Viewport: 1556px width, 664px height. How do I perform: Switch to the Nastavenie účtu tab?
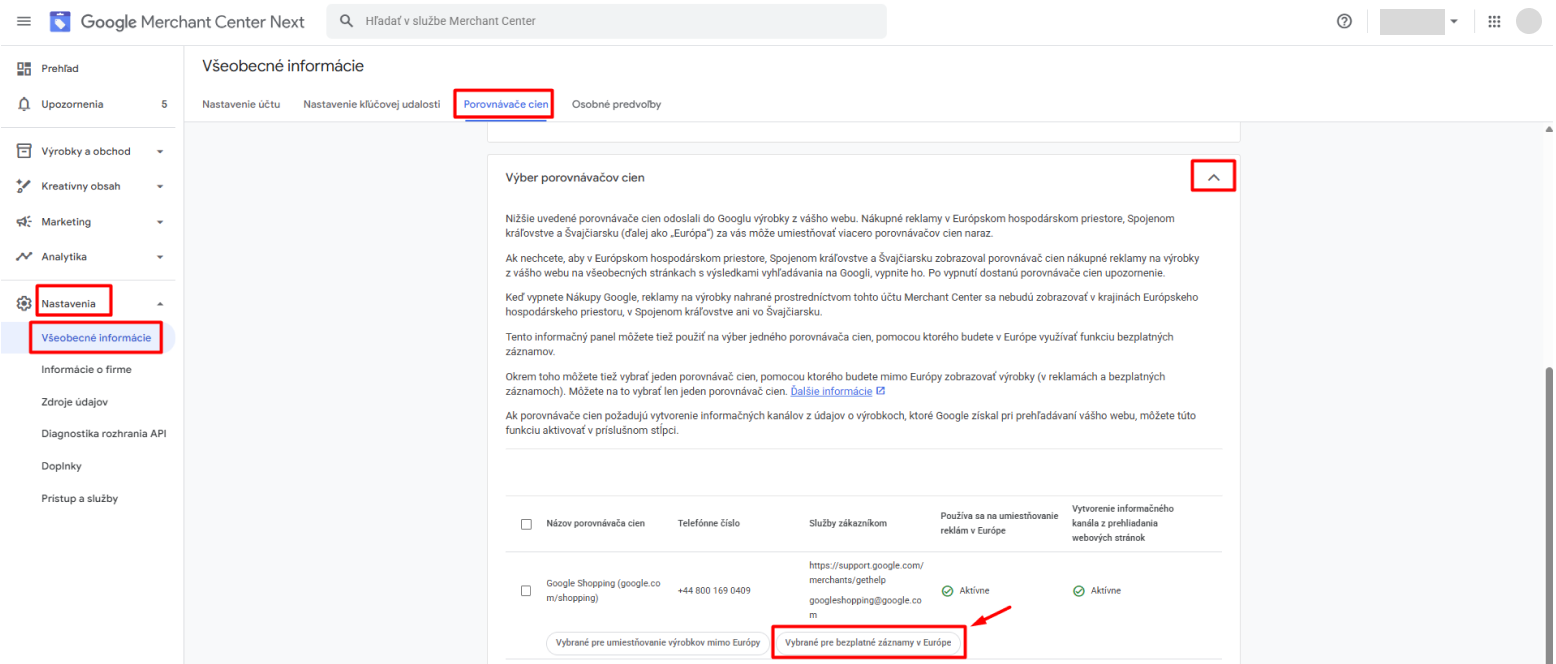241,104
